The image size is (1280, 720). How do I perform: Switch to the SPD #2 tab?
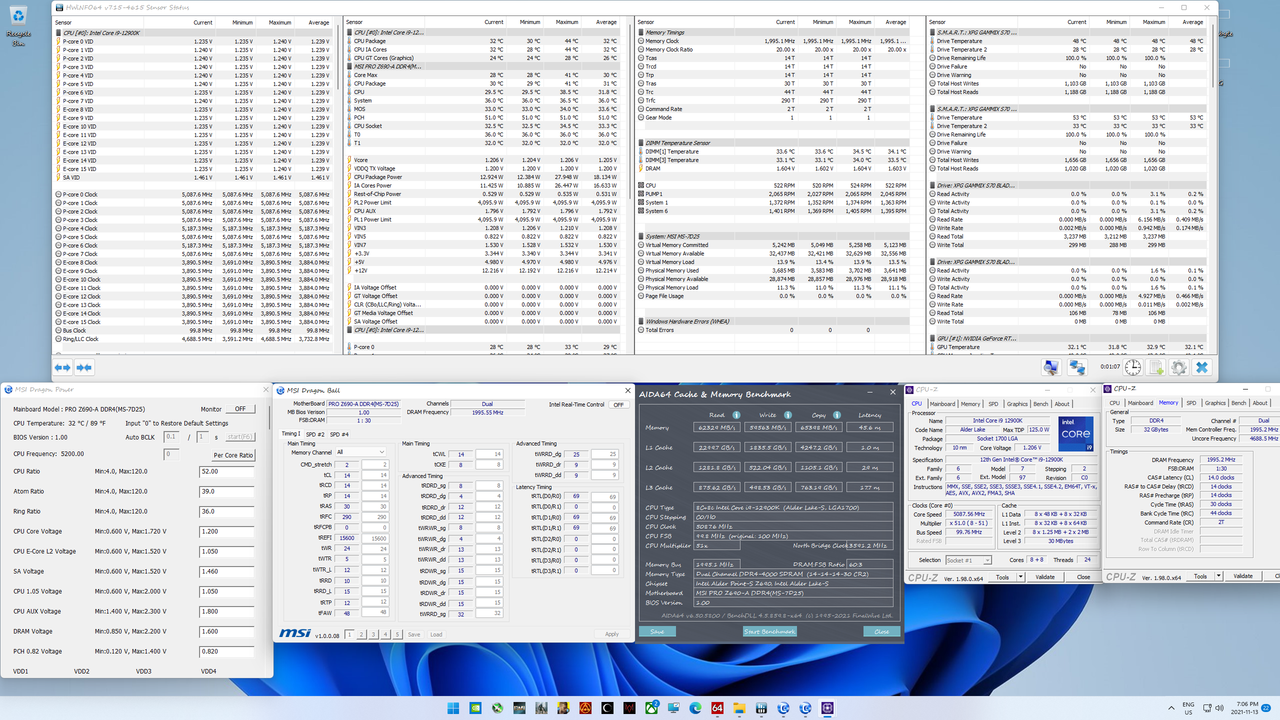point(315,435)
